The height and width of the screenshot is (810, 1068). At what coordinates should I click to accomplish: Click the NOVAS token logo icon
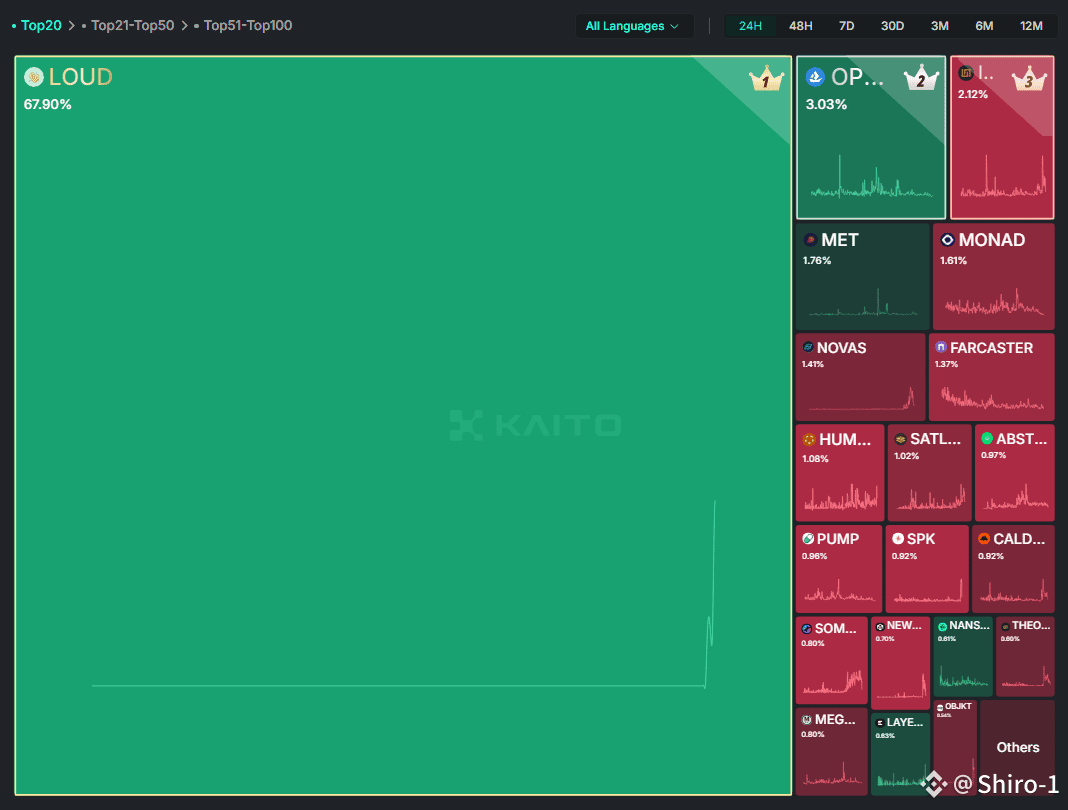click(x=808, y=347)
